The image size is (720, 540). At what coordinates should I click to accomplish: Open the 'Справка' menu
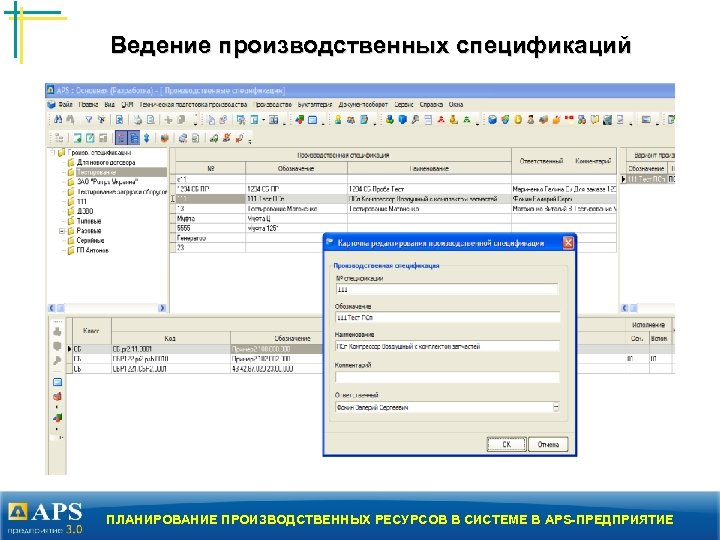click(x=431, y=104)
